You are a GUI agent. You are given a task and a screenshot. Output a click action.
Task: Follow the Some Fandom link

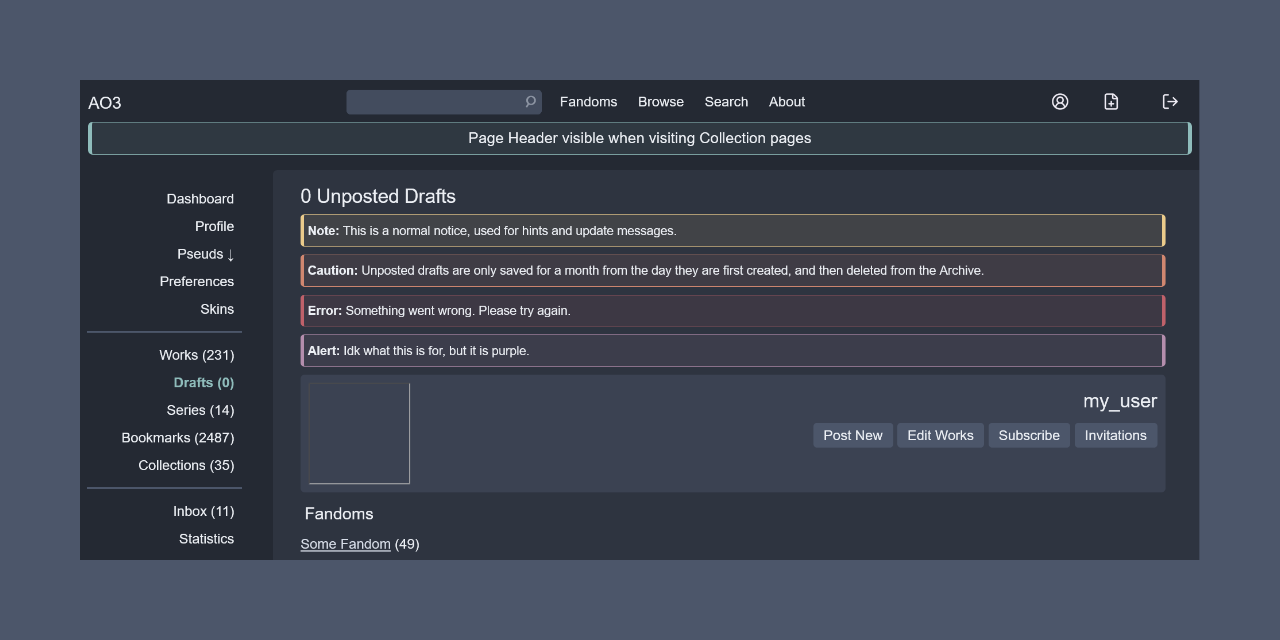click(345, 544)
